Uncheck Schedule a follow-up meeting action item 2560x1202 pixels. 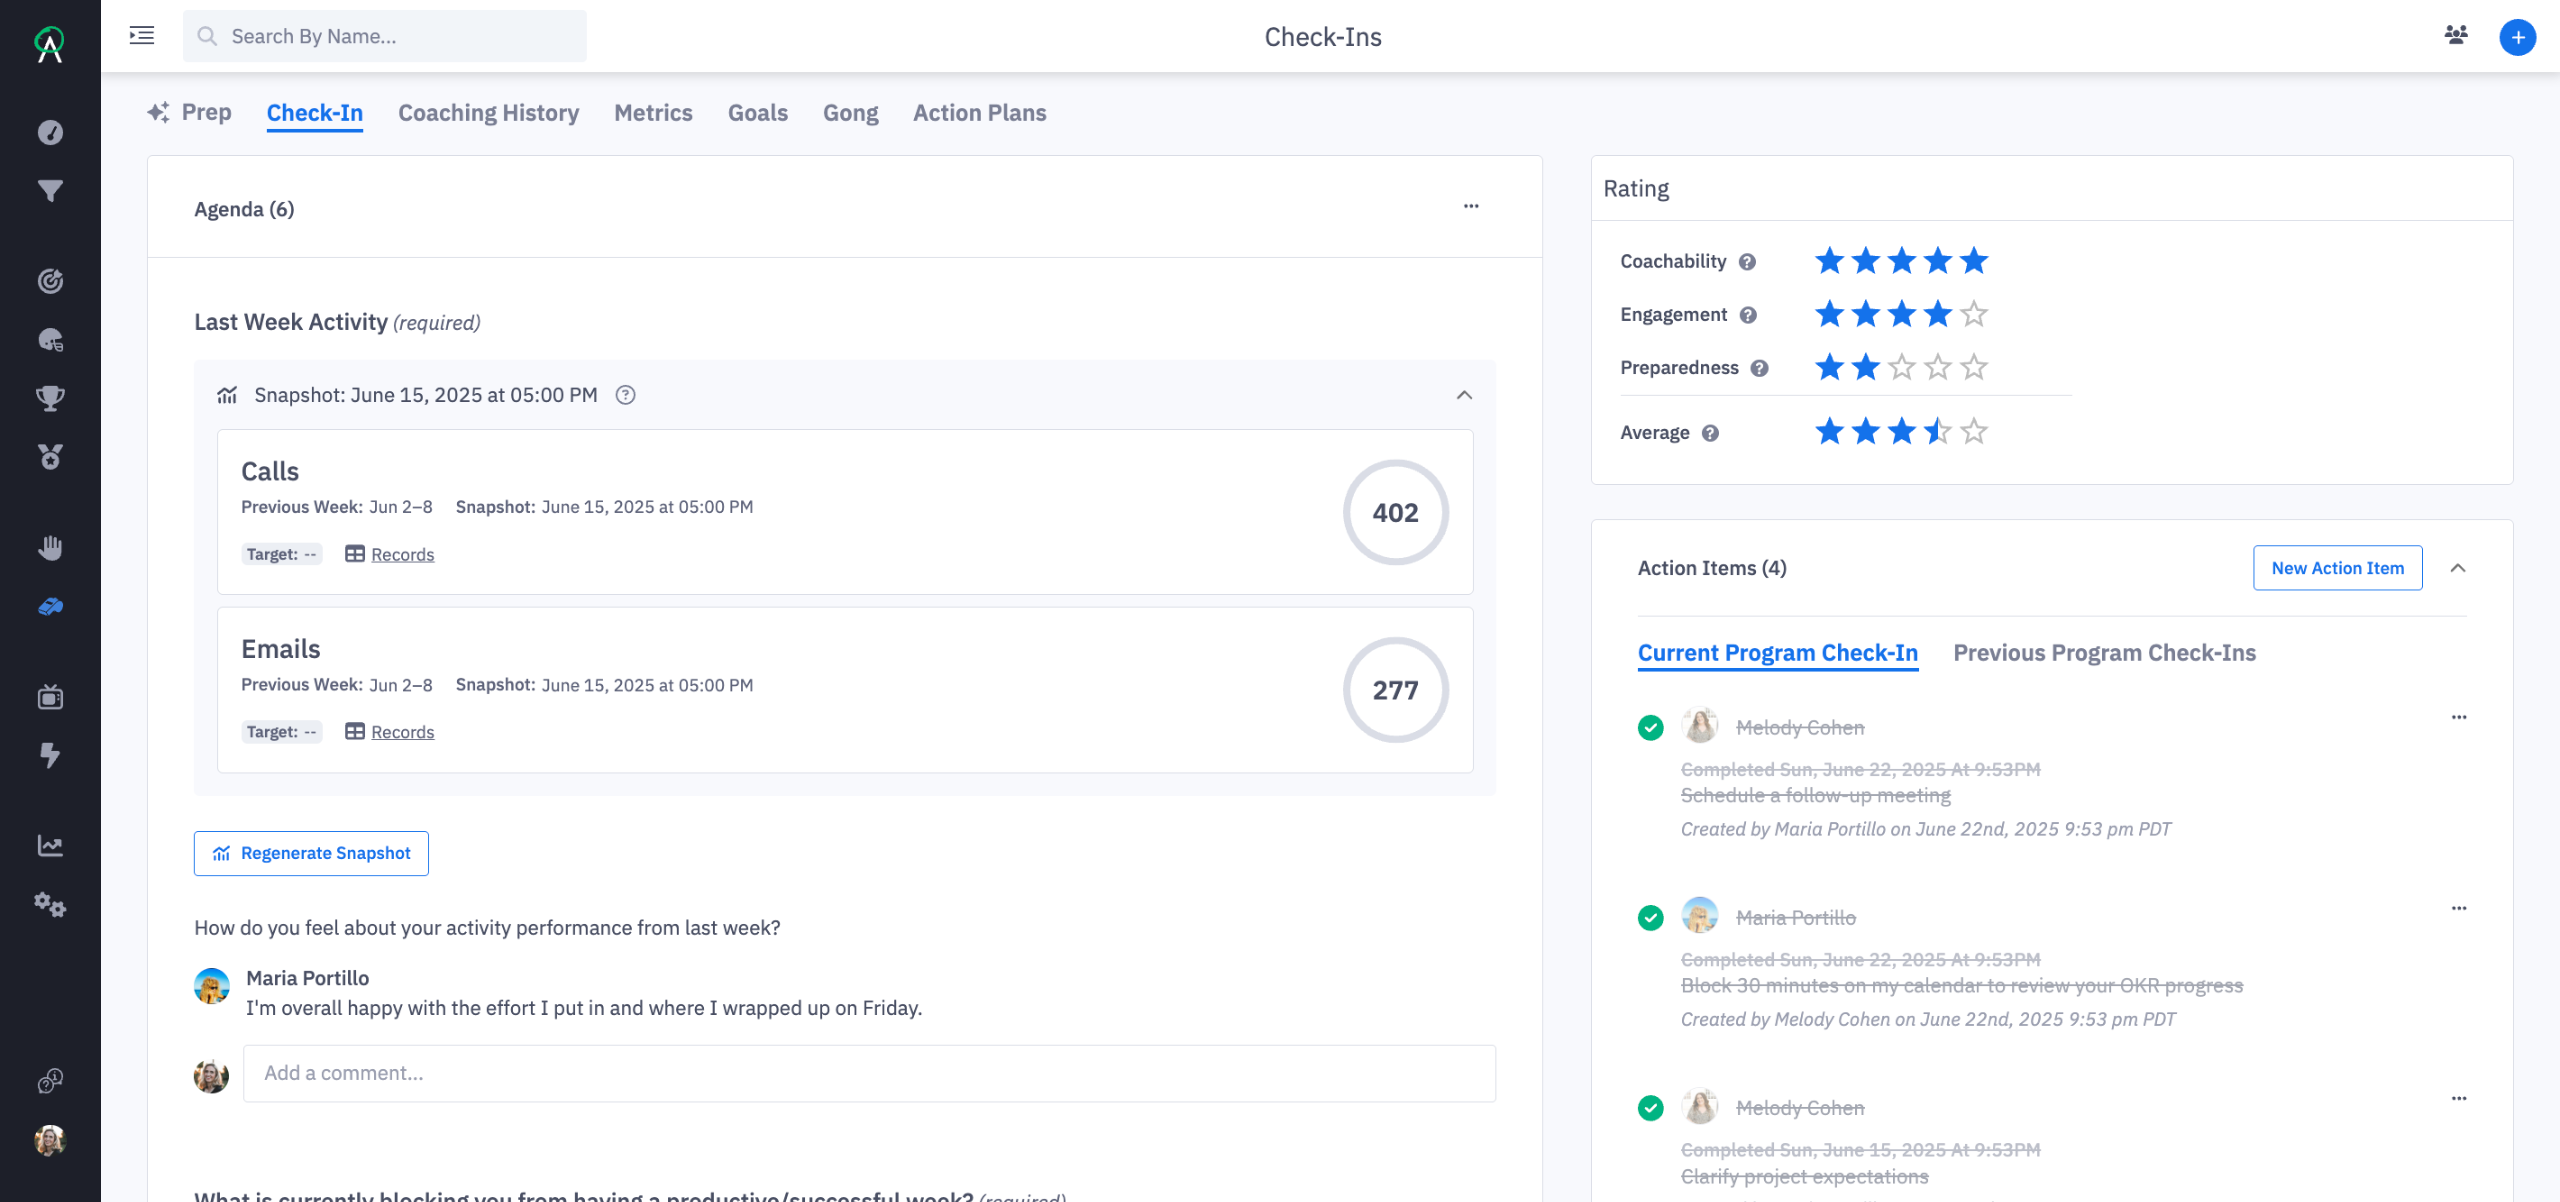tap(1650, 728)
